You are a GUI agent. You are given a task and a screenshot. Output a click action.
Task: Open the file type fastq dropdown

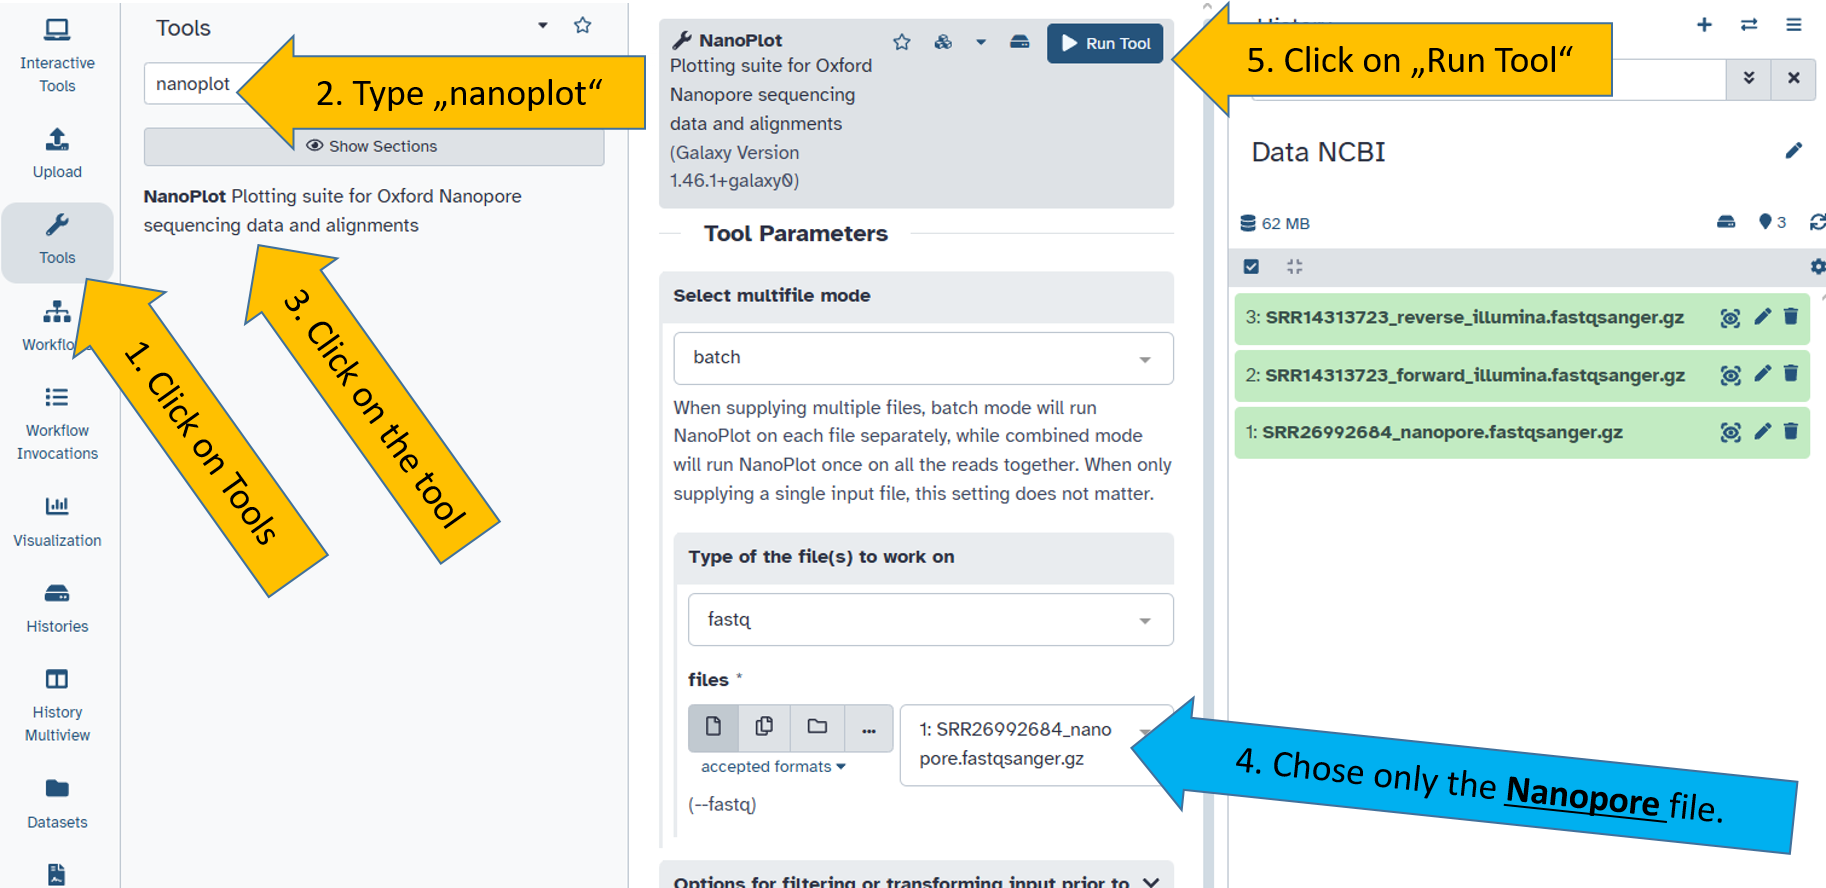tap(930, 620)
